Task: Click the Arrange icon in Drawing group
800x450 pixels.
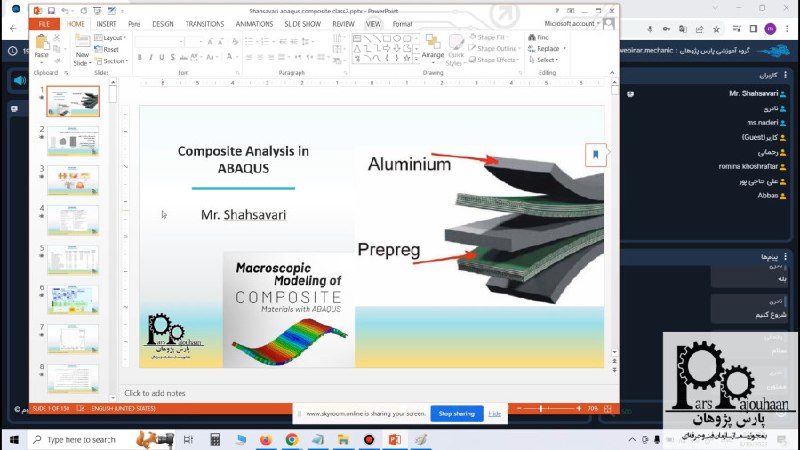Action: [x=433, y=43]
